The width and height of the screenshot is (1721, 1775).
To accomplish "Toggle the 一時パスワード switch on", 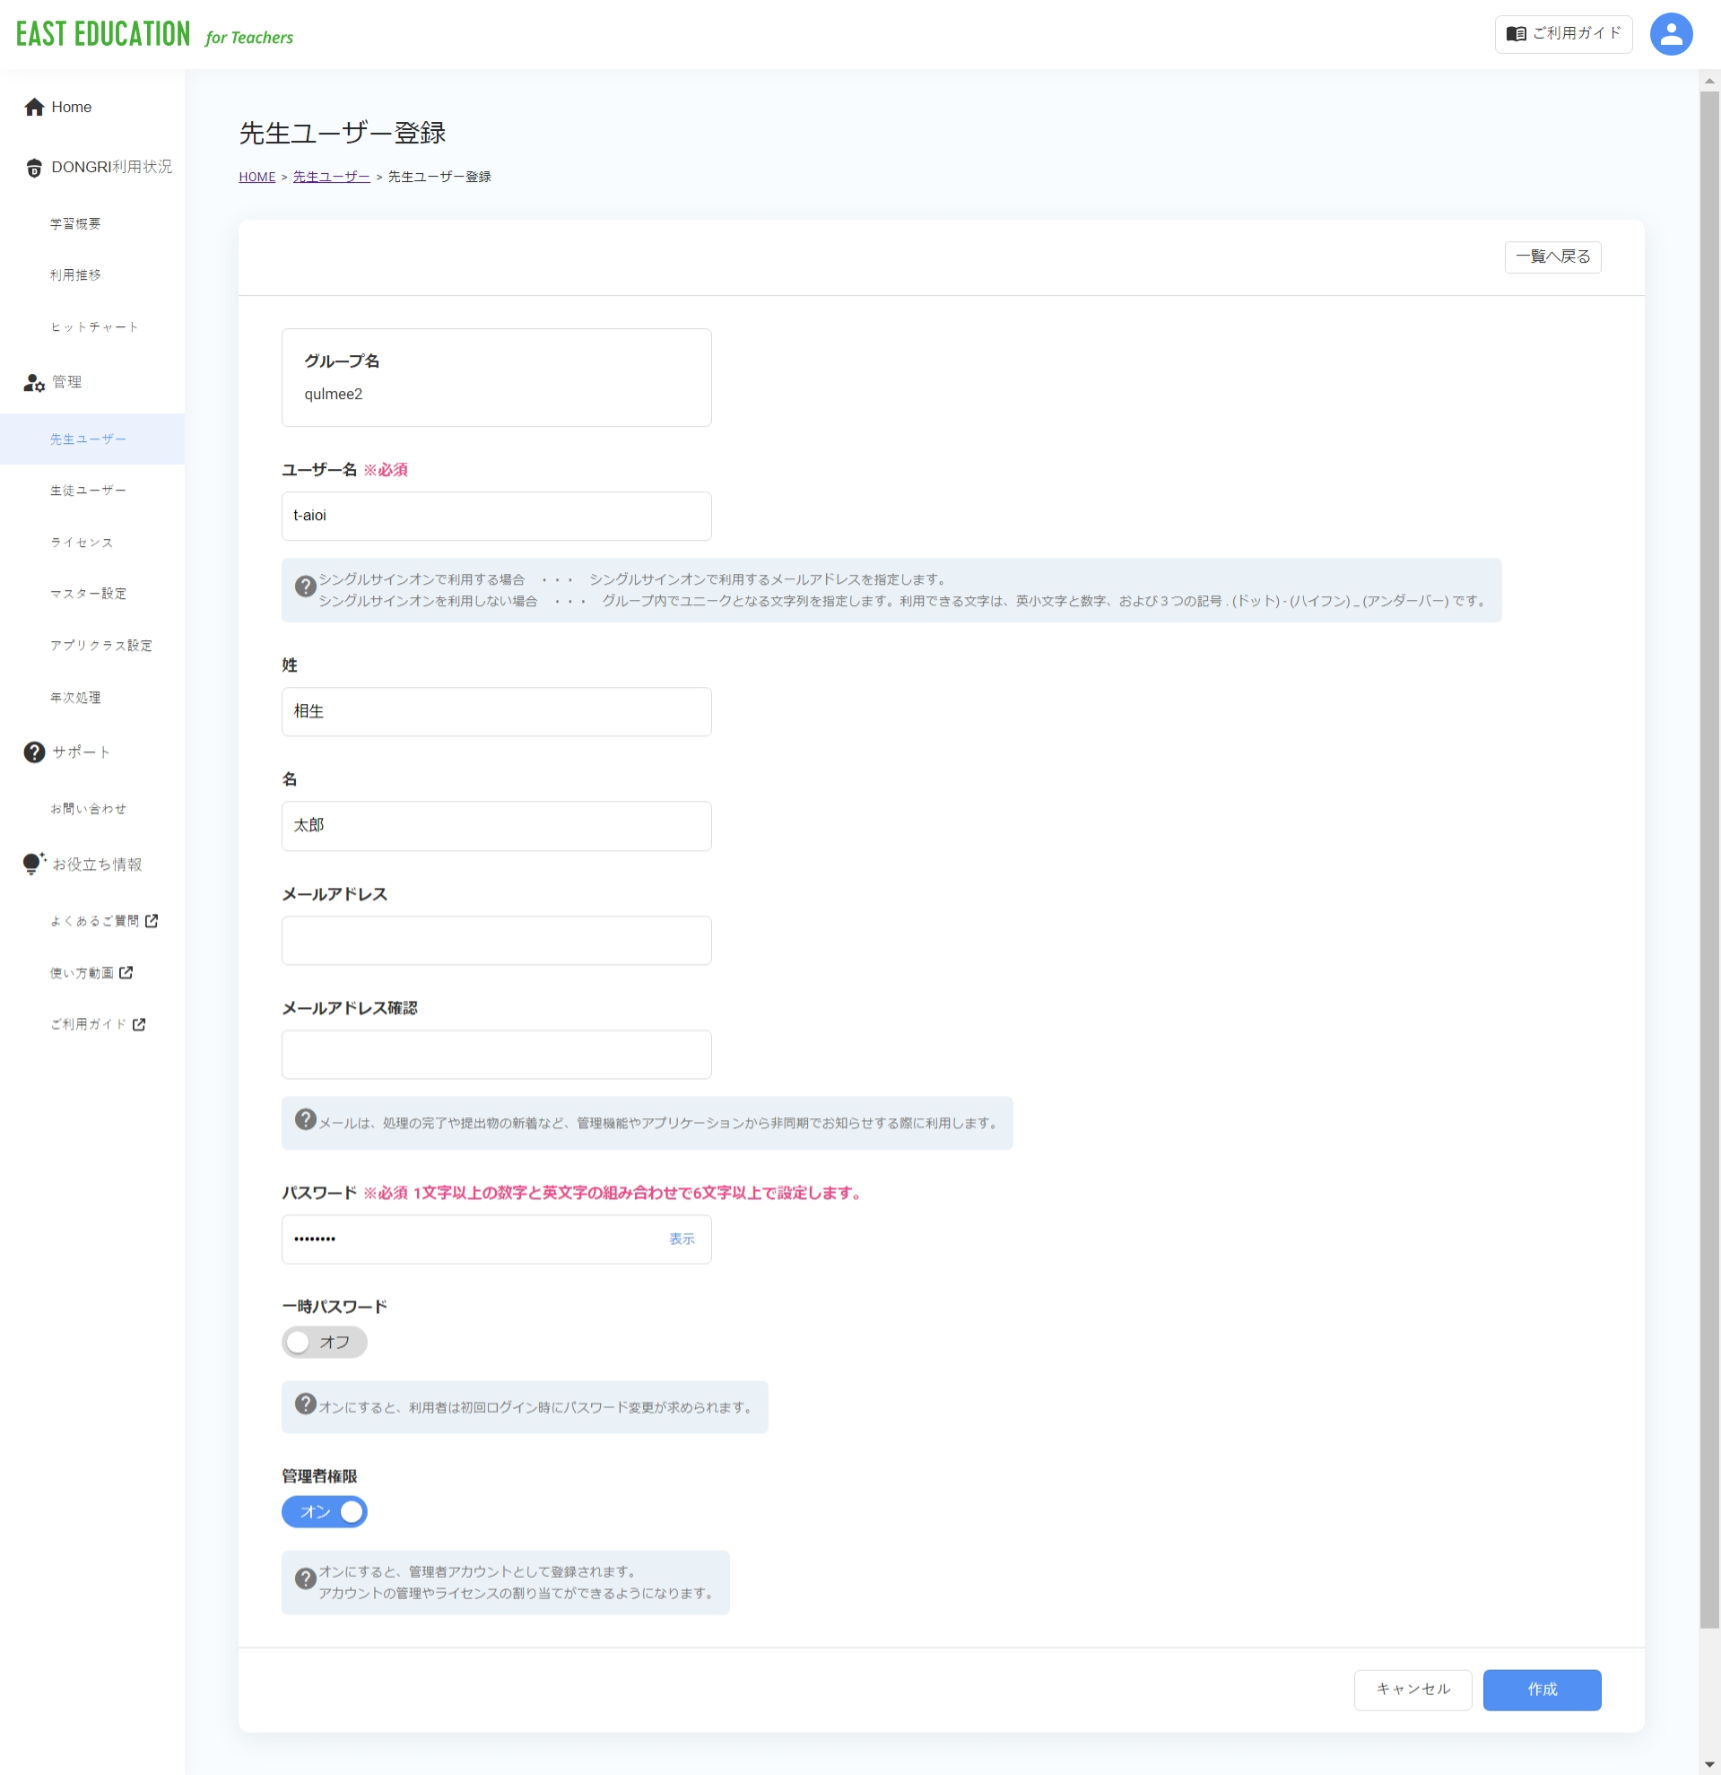I will [324, 1342].
